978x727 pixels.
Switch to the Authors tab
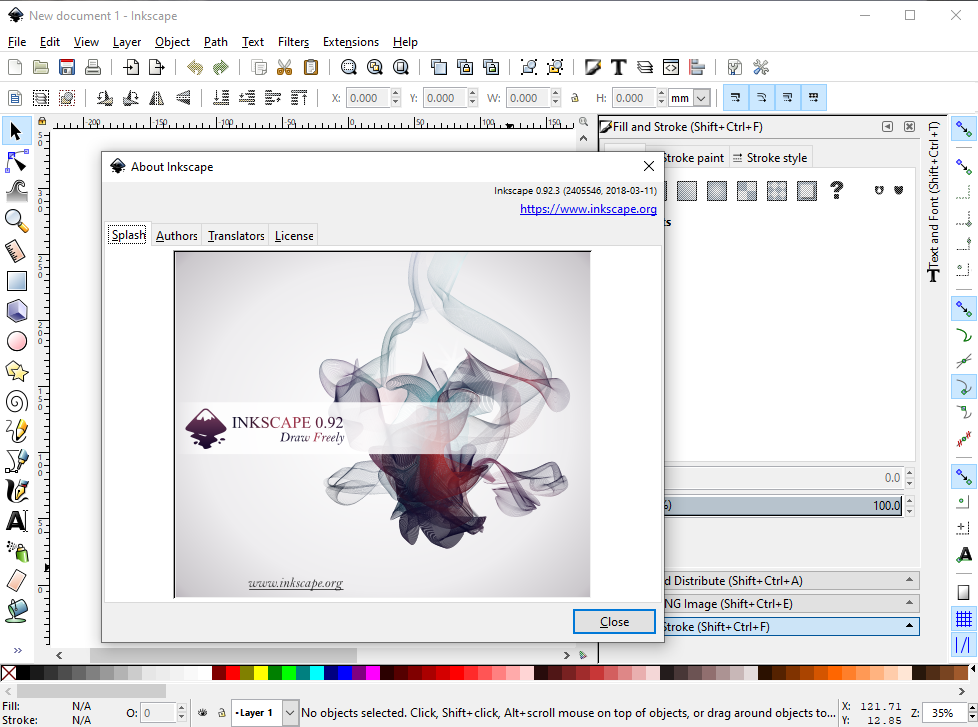point(176,235)
